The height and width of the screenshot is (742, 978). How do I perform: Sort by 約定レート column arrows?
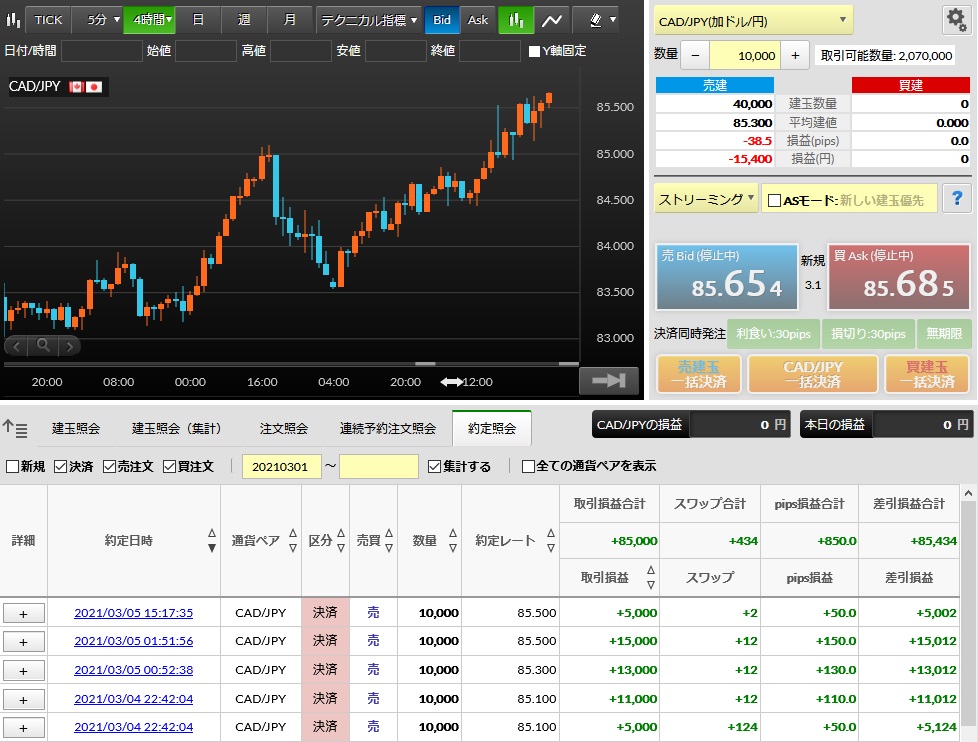tap(551, 541)
